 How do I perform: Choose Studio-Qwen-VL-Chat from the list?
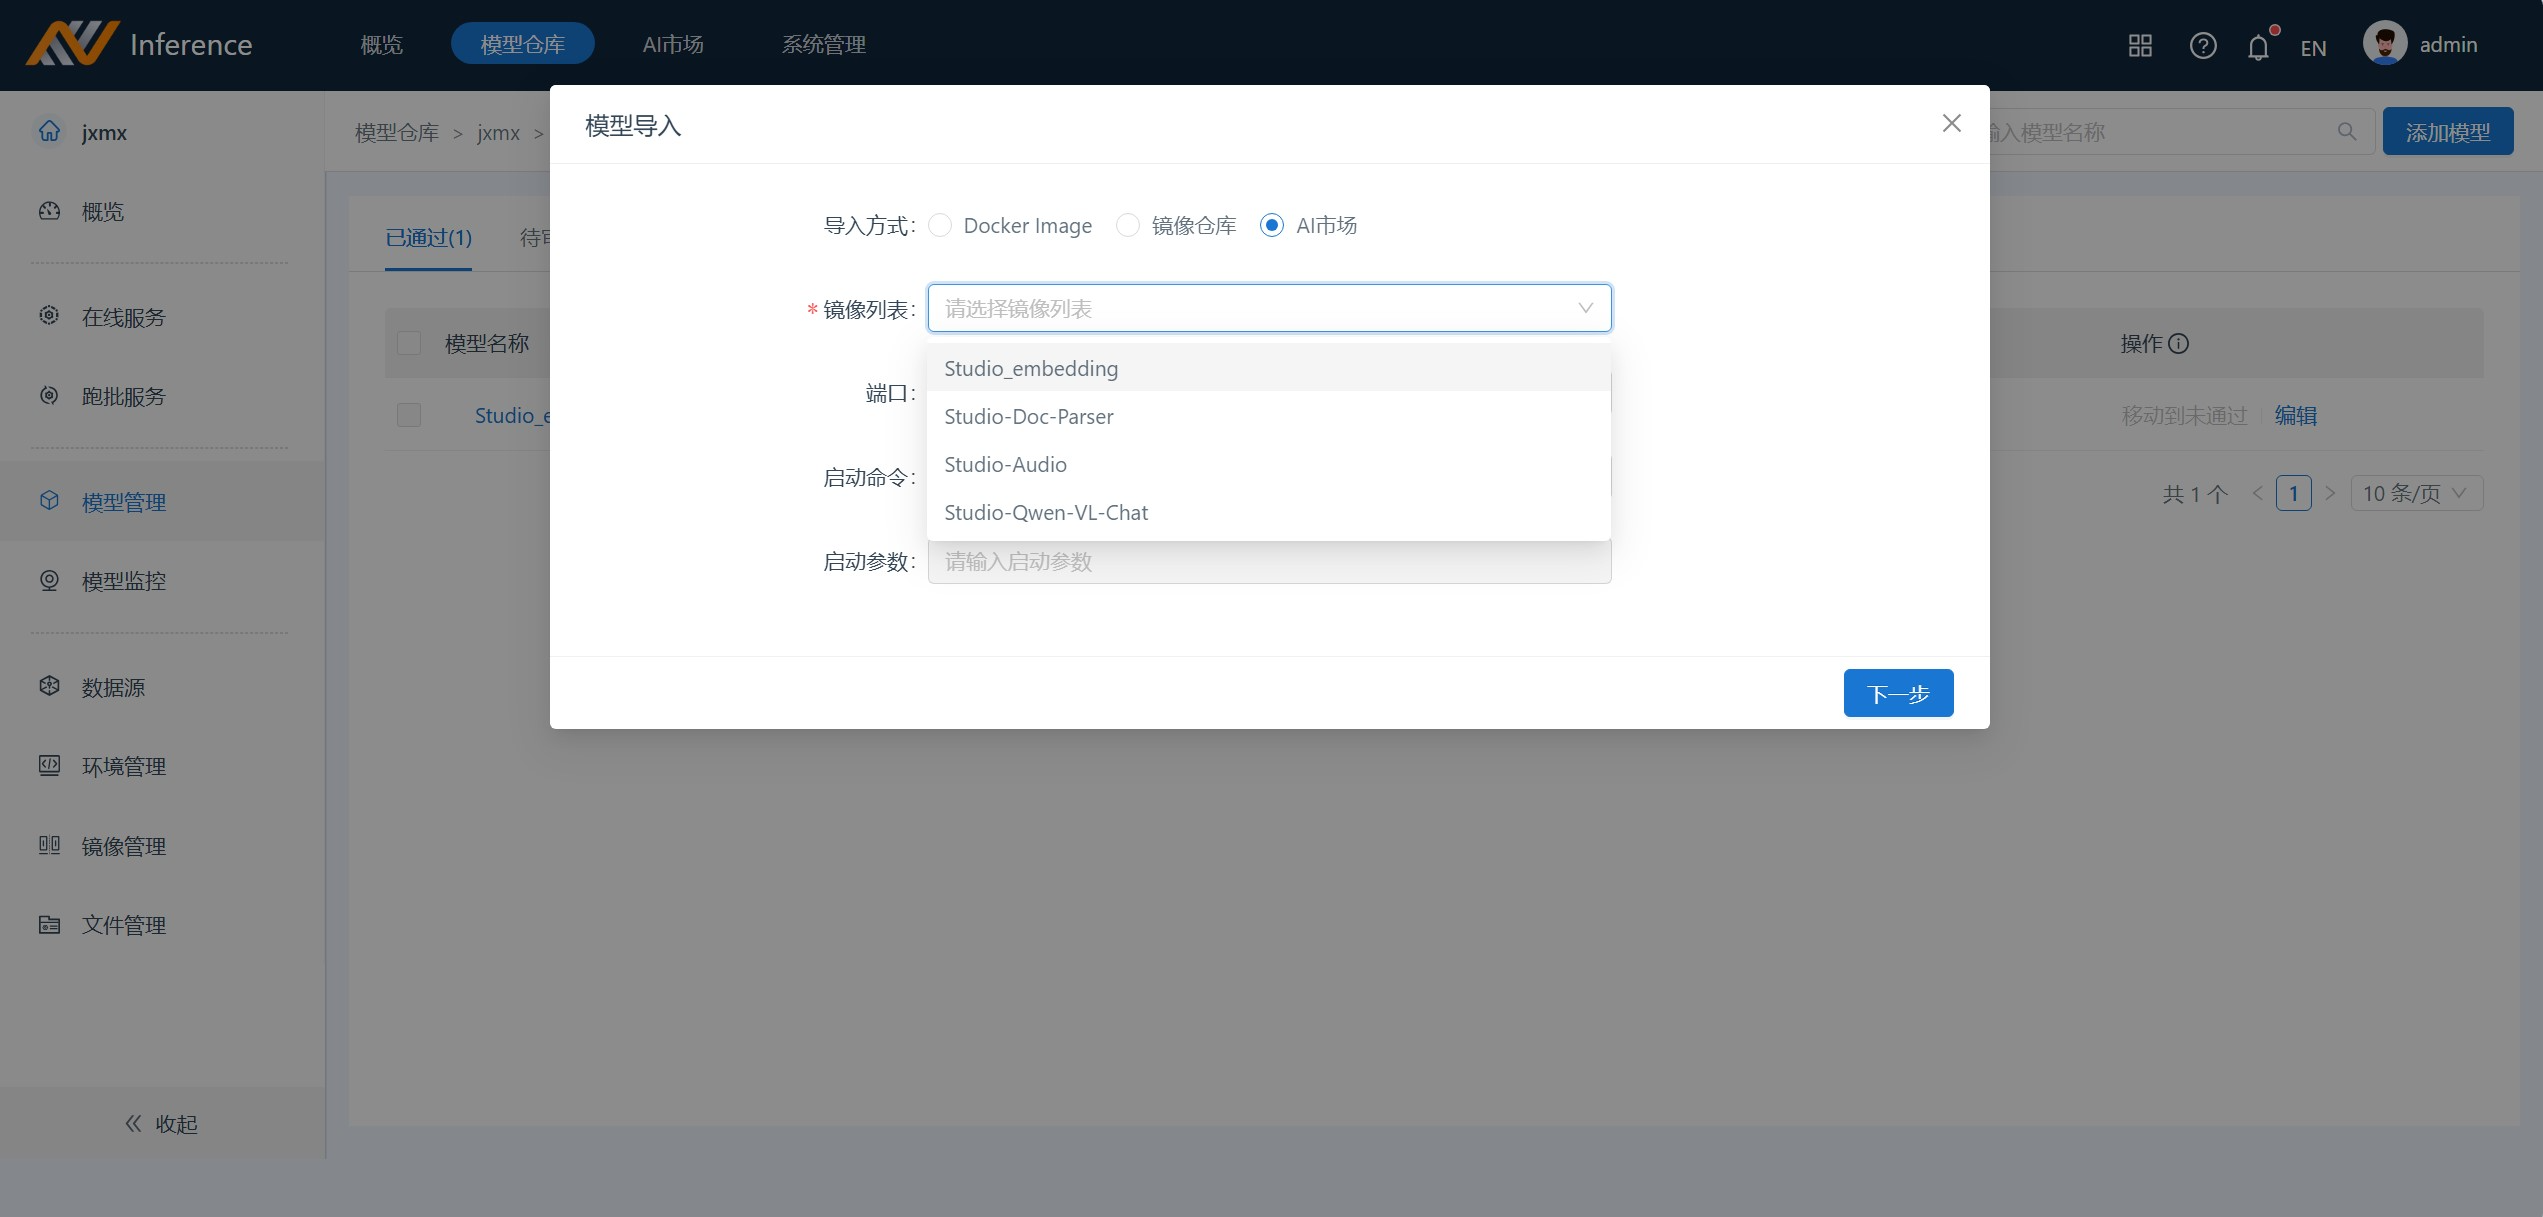tap(1045, 513)
